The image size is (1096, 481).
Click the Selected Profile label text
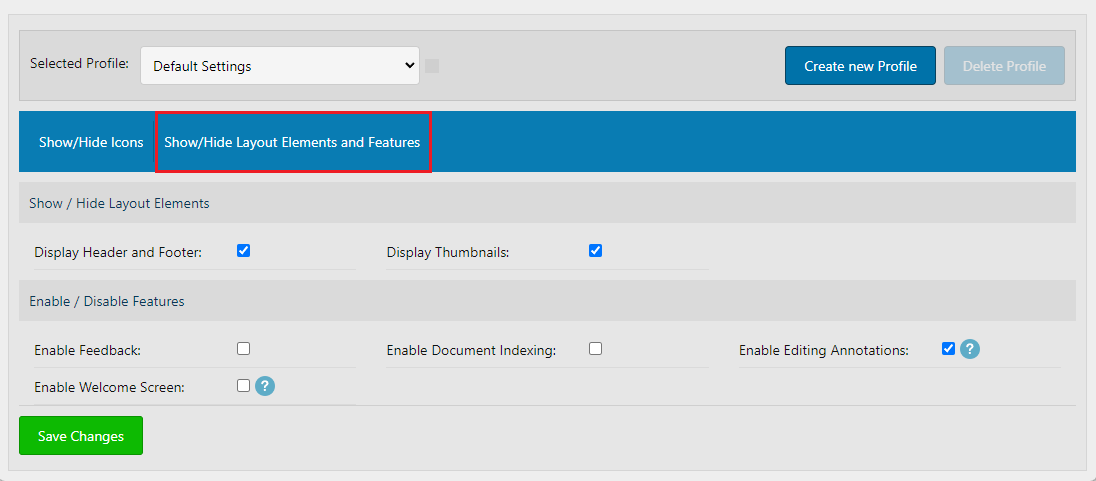(x=79, y=63)
